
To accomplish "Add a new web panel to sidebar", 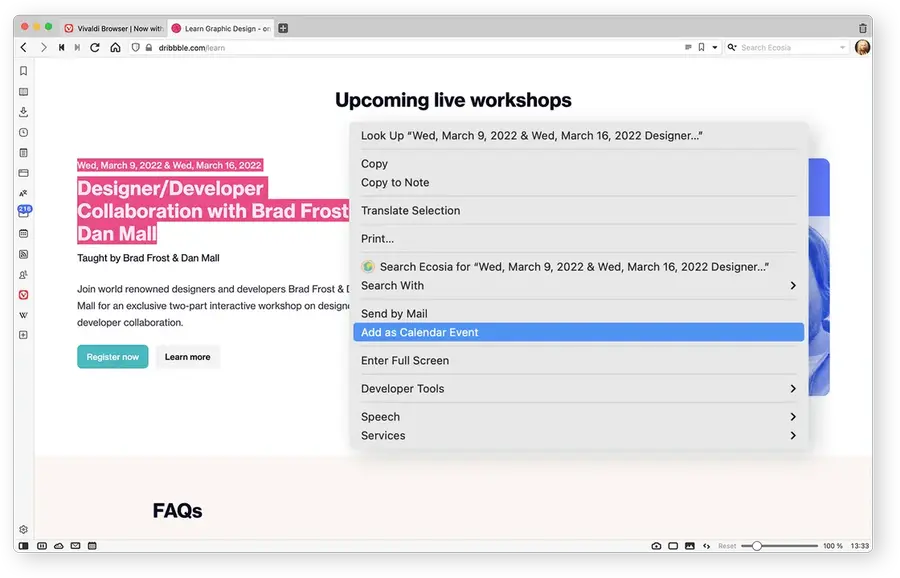I will 24,335.
